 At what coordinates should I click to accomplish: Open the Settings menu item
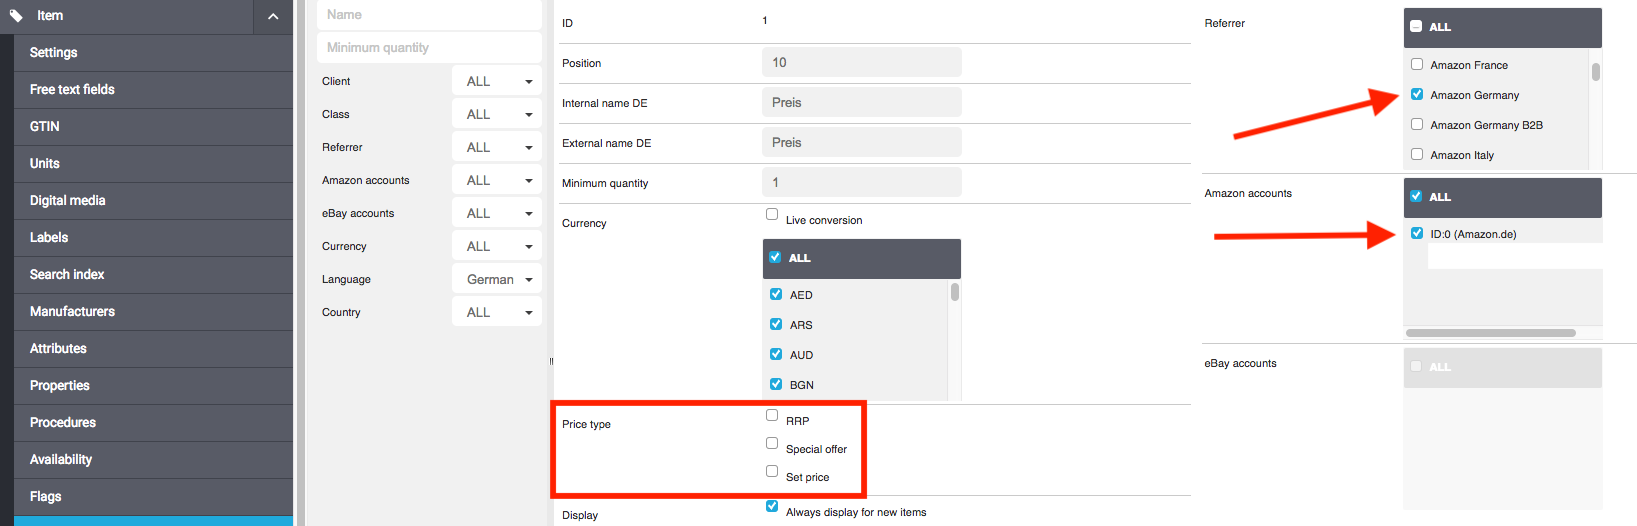54,52
